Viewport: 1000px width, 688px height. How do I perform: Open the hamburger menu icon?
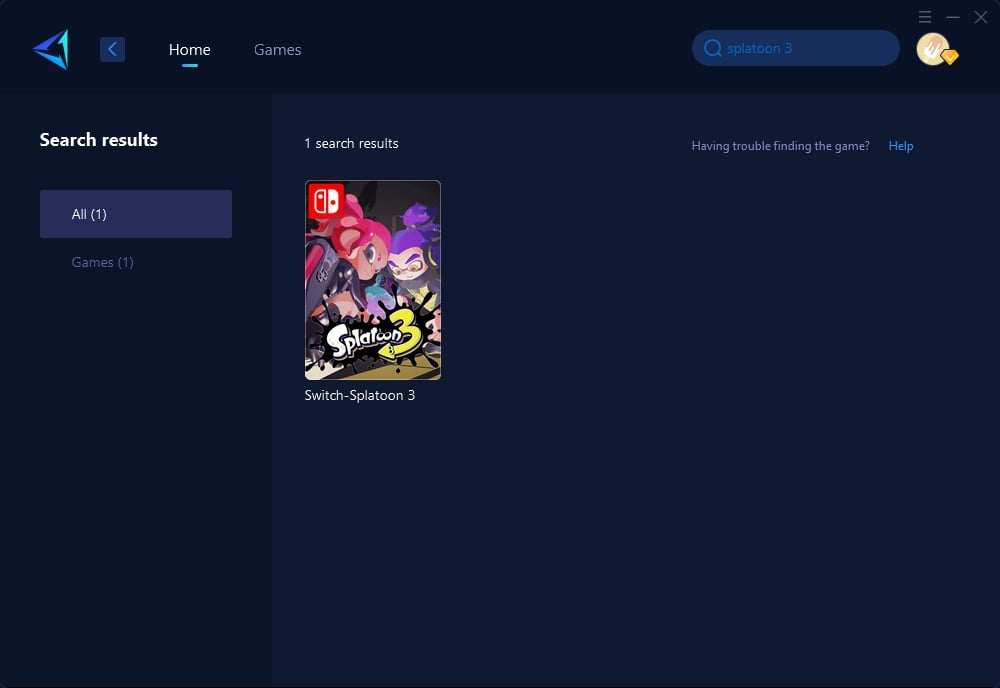pyautogui.click(x=925, y=17)
